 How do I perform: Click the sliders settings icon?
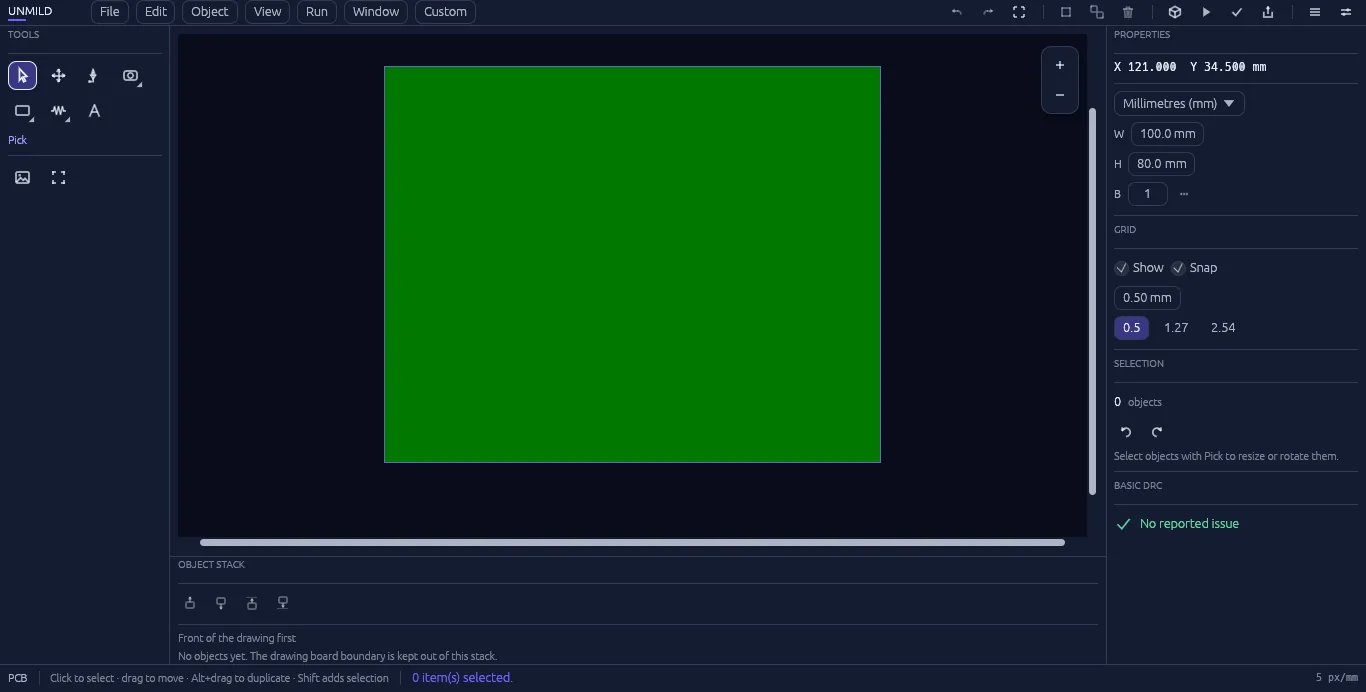tap(1346, 12)
